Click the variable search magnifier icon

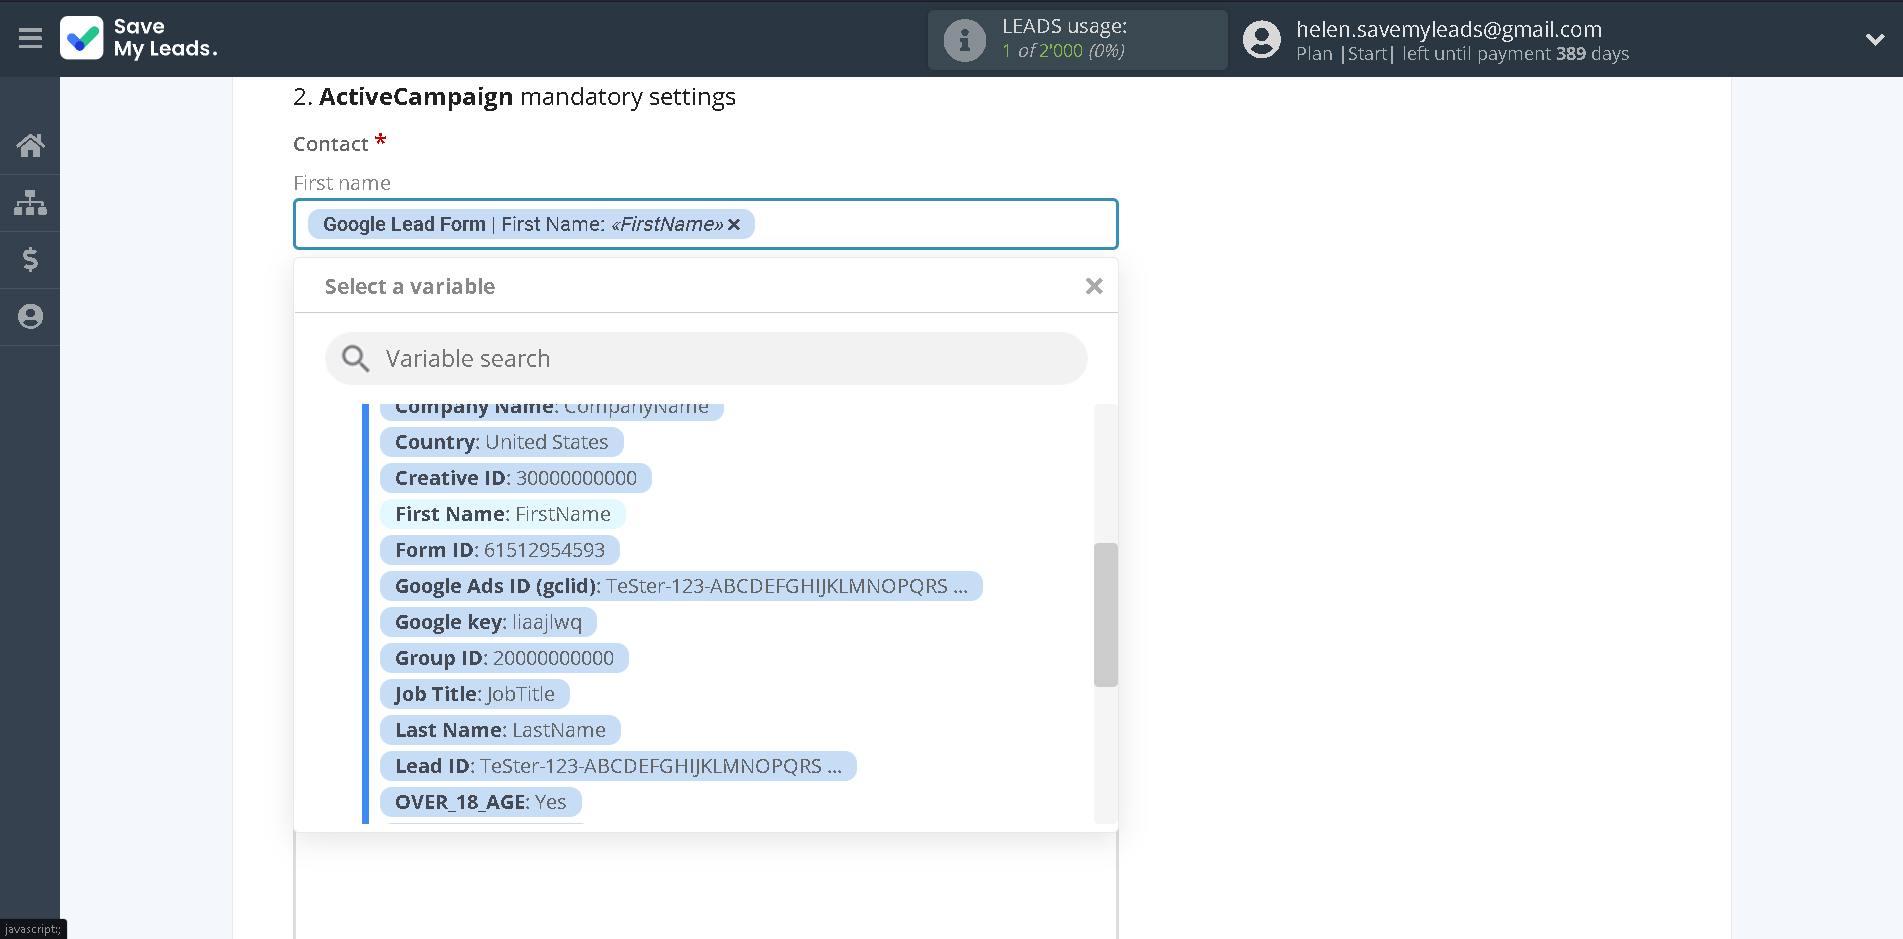pyautogui.click(x=355, y=358)
